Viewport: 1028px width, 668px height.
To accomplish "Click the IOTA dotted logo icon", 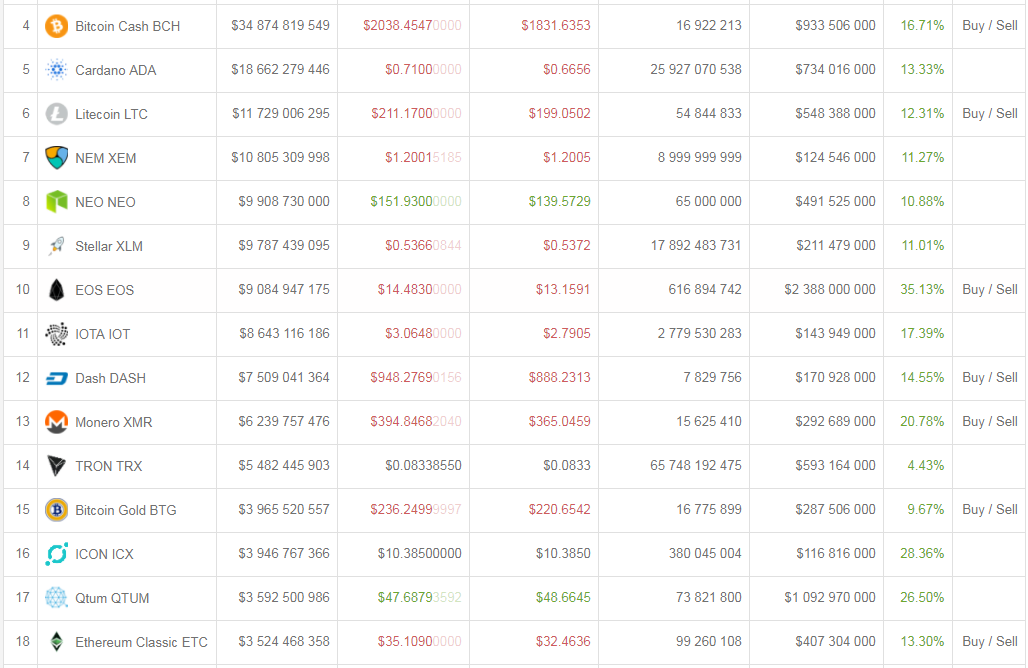I will (x=57, y=334).
